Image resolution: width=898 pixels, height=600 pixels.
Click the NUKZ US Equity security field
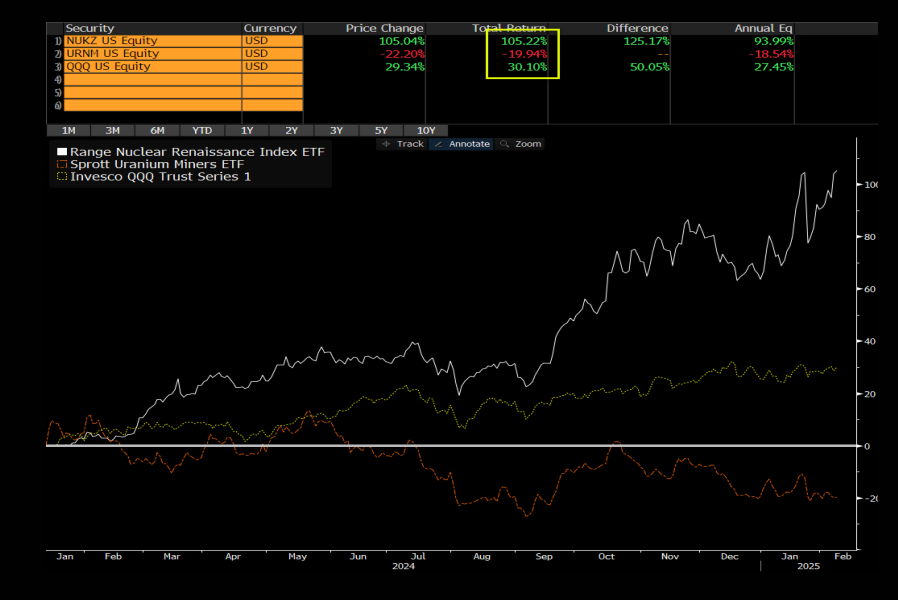pos(152,41)
